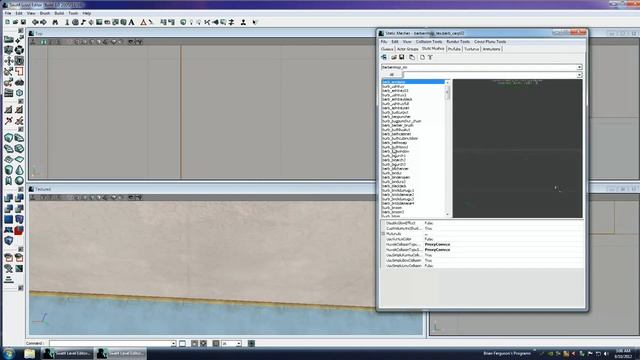Select the highlighted first mesh in list
Screen dimensions: 640x360
click(x=413, y=82)
